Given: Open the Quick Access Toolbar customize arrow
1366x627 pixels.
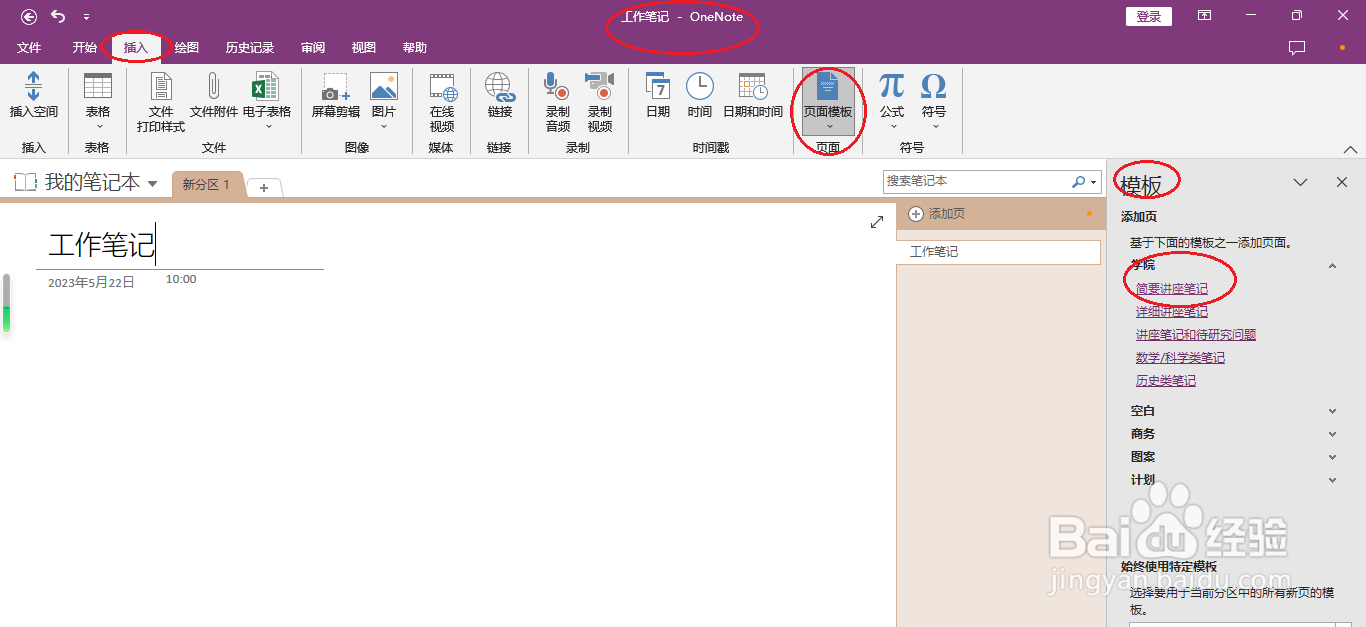Looking at the screenshot, I should [87, 17].
